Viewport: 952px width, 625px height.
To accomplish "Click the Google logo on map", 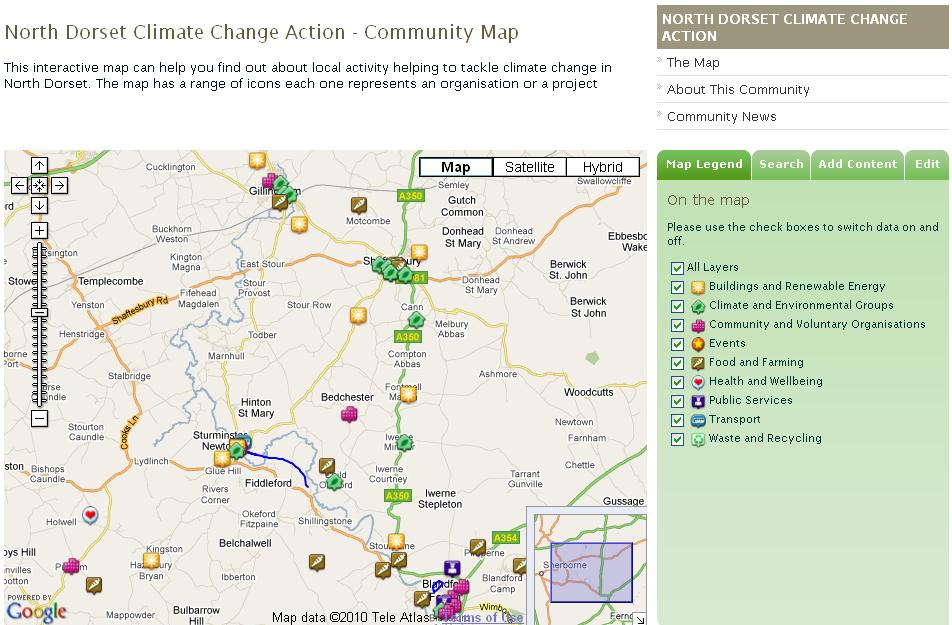I will click(37, 611).
